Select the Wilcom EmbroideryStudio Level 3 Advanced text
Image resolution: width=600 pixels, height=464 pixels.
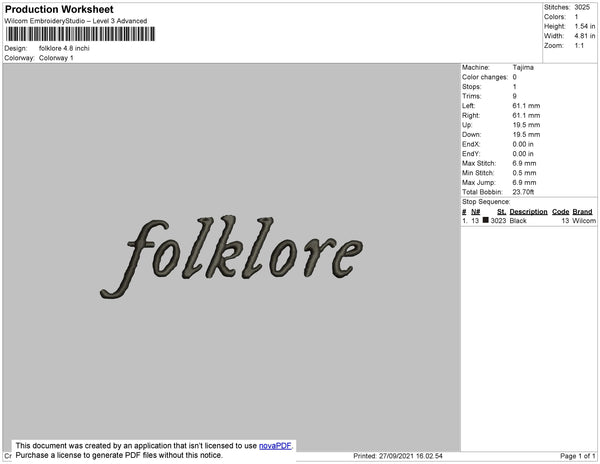(x=76, y=21)
